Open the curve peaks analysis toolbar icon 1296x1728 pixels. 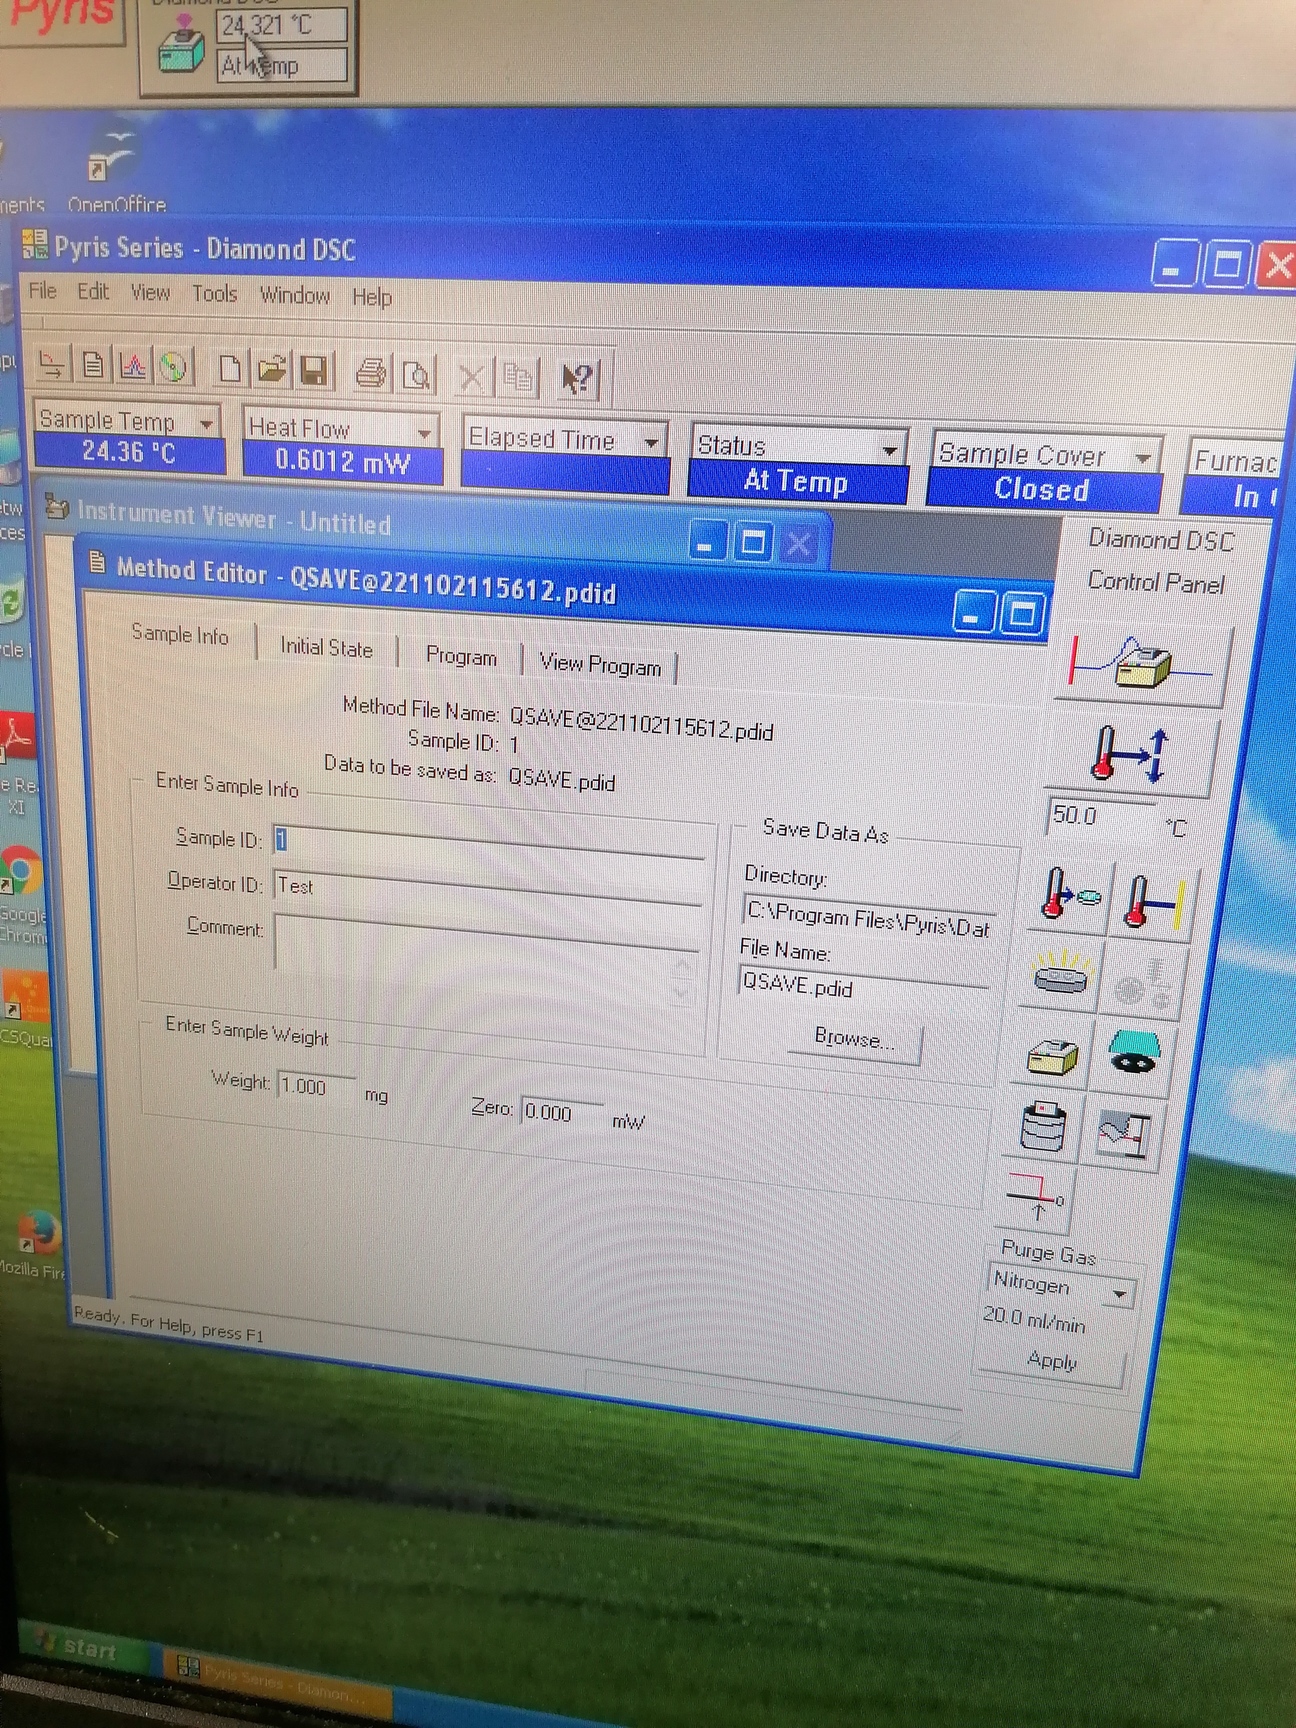[x=132, y=366]
